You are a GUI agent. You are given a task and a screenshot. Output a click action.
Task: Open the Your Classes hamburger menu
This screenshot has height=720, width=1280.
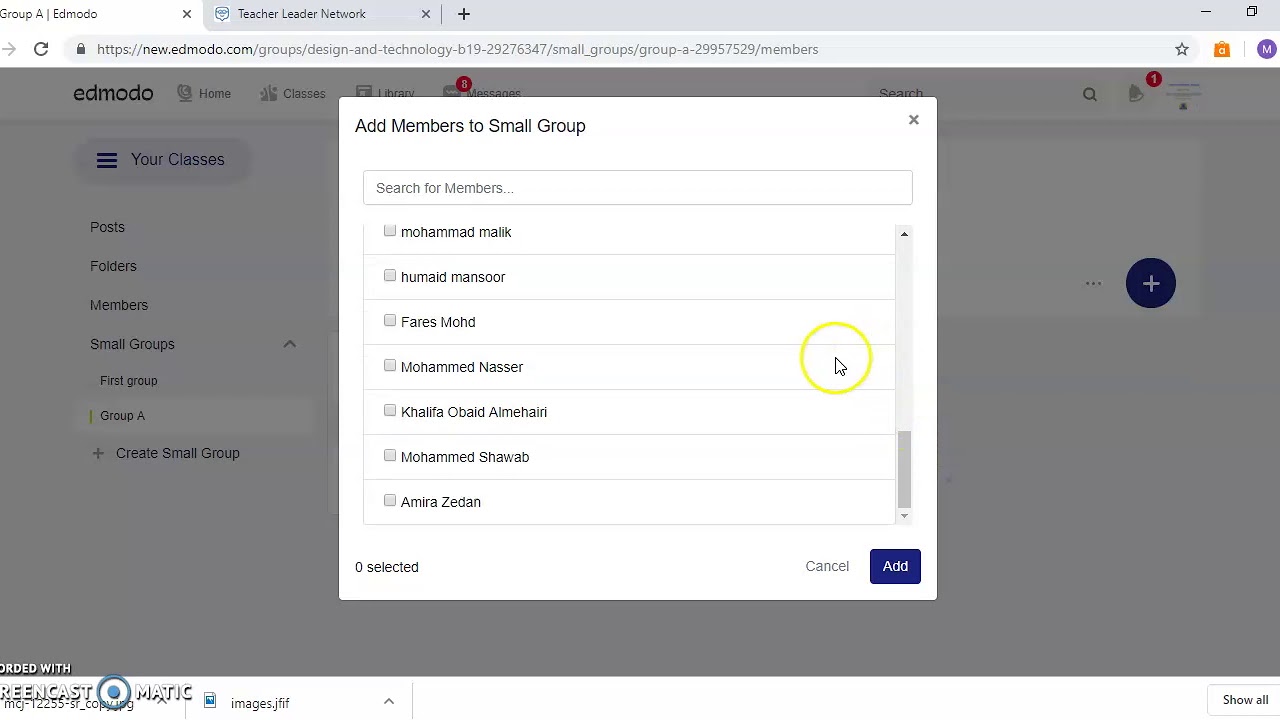pyautogui.click(x=107, y=160)
